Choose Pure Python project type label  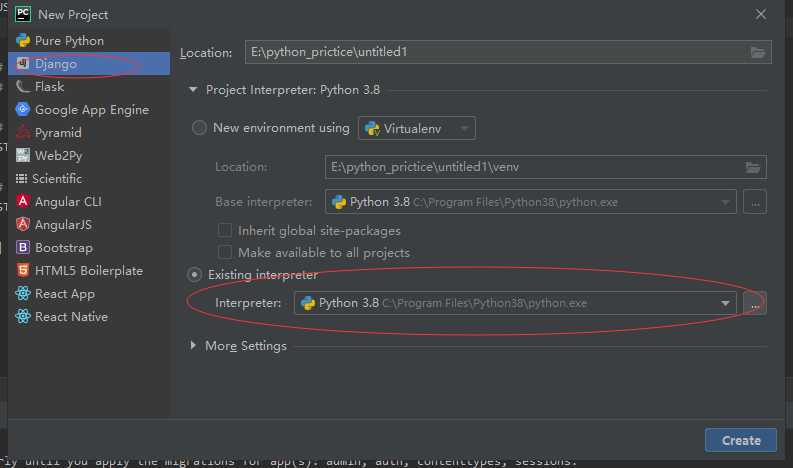69,40
